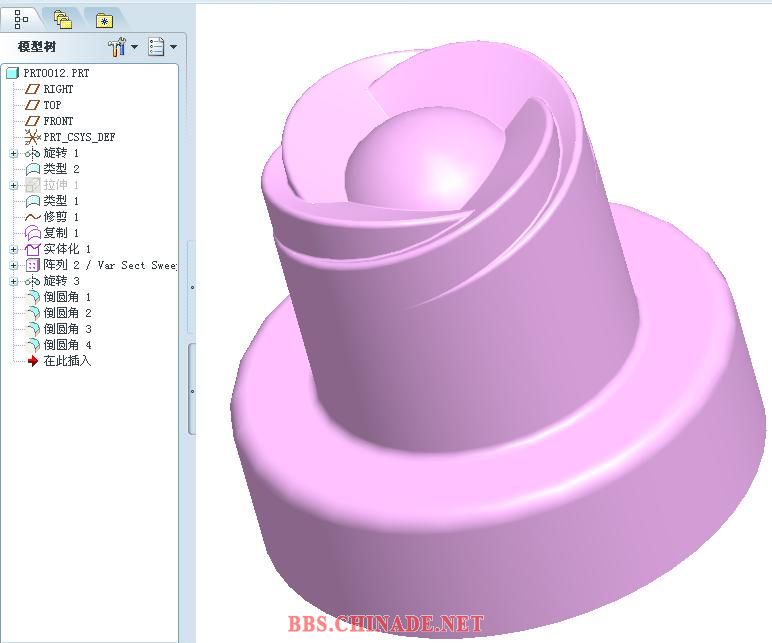The height and width of the screenshot is (643, 772).
Task: Click the trim curve icon of 修剪 1
Action: click(32, 217)
